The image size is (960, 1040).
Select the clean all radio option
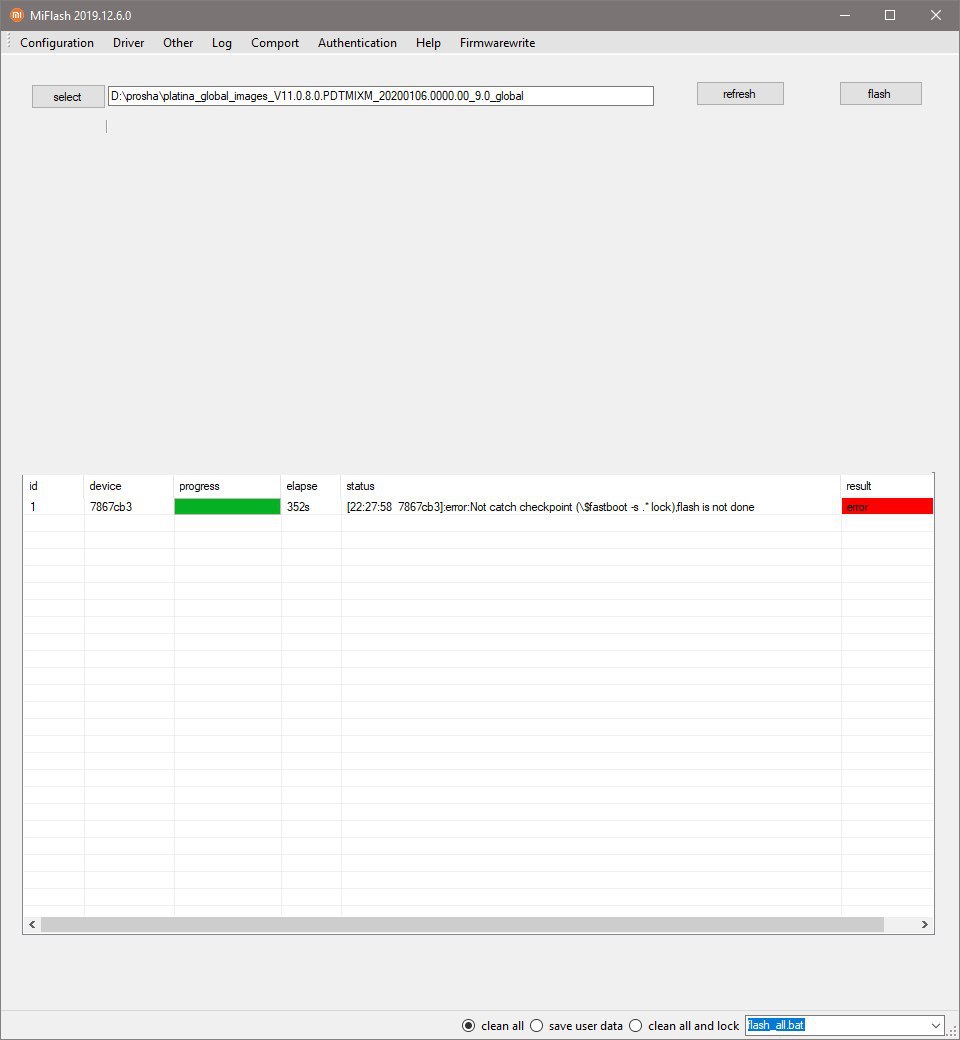[493, 1025]
